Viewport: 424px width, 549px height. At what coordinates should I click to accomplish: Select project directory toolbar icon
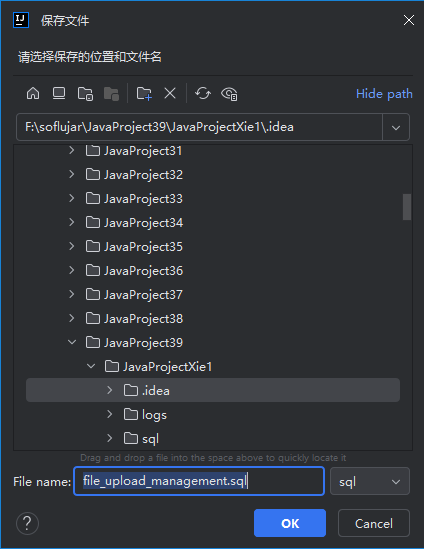(x=85, y=93)
